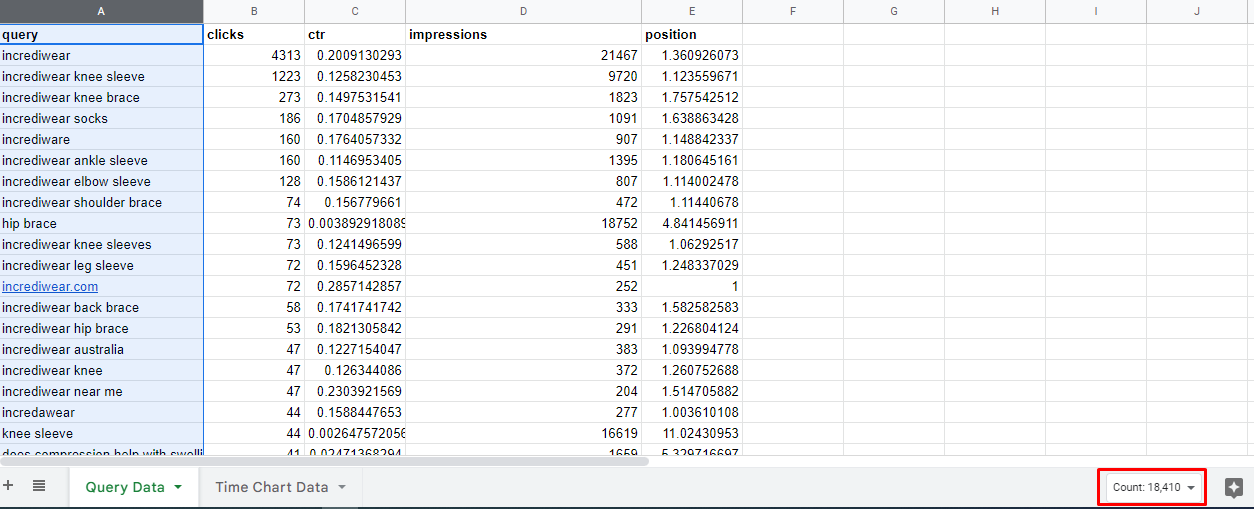Select impressions value 9720

click(524, 76)
